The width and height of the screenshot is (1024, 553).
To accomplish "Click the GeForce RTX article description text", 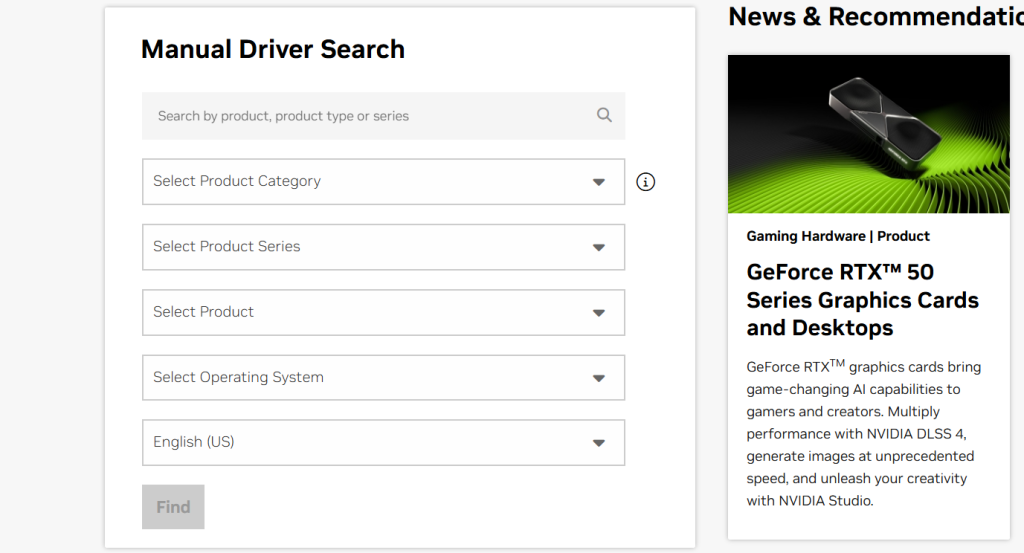I will (862, 434).
